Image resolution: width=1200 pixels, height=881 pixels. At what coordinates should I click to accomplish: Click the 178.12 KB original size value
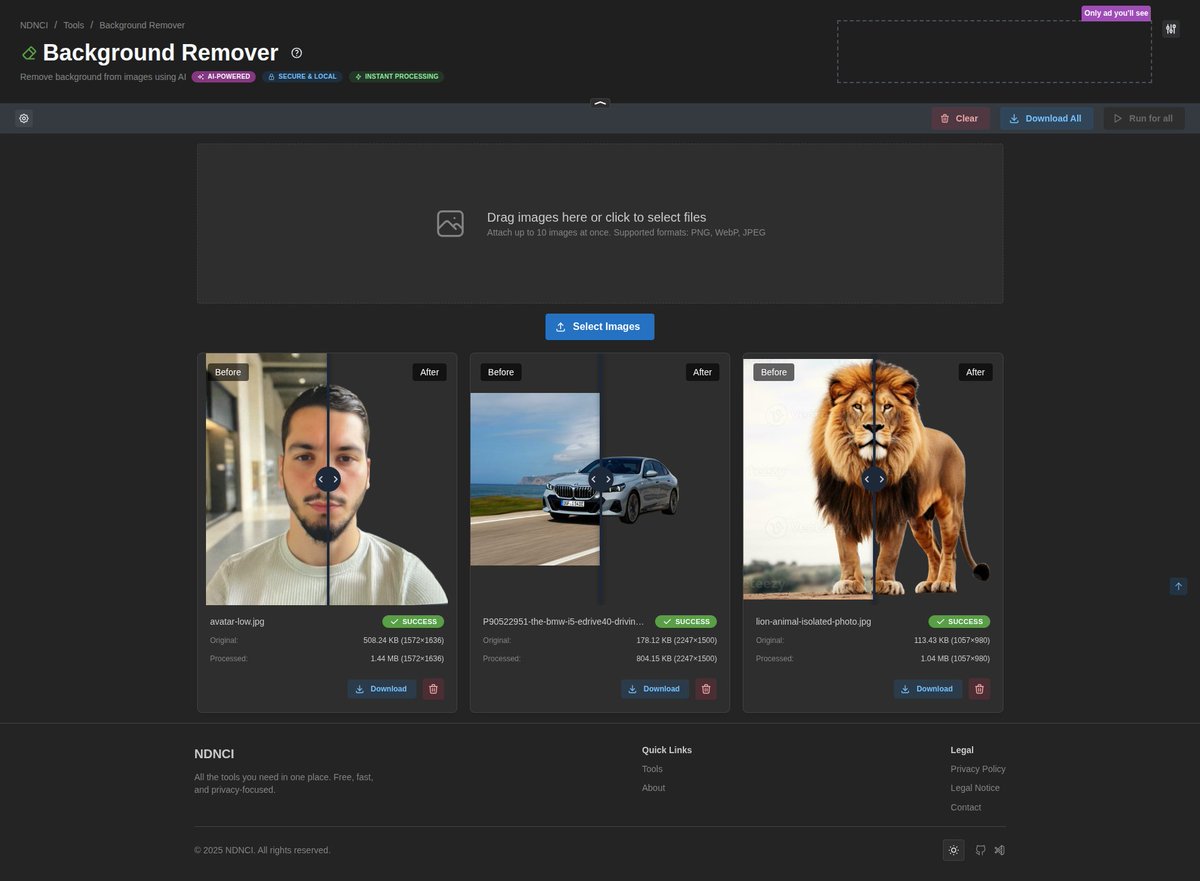[x=677, y=640]
